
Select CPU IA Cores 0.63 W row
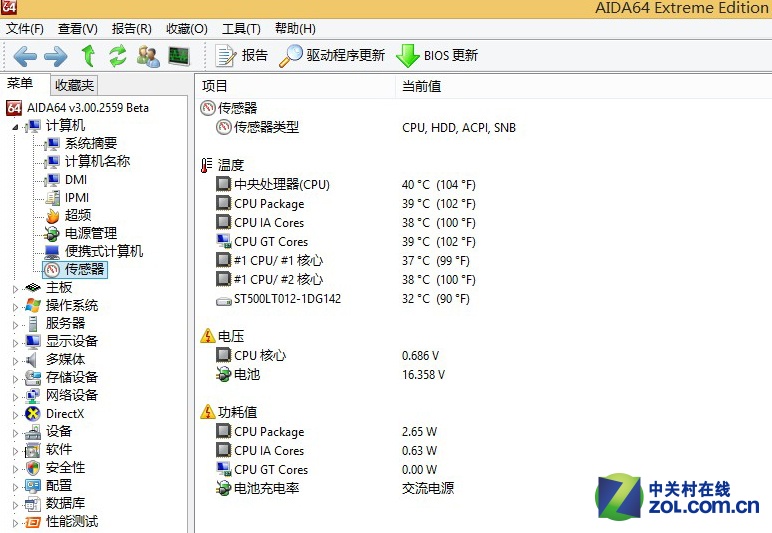326,450
